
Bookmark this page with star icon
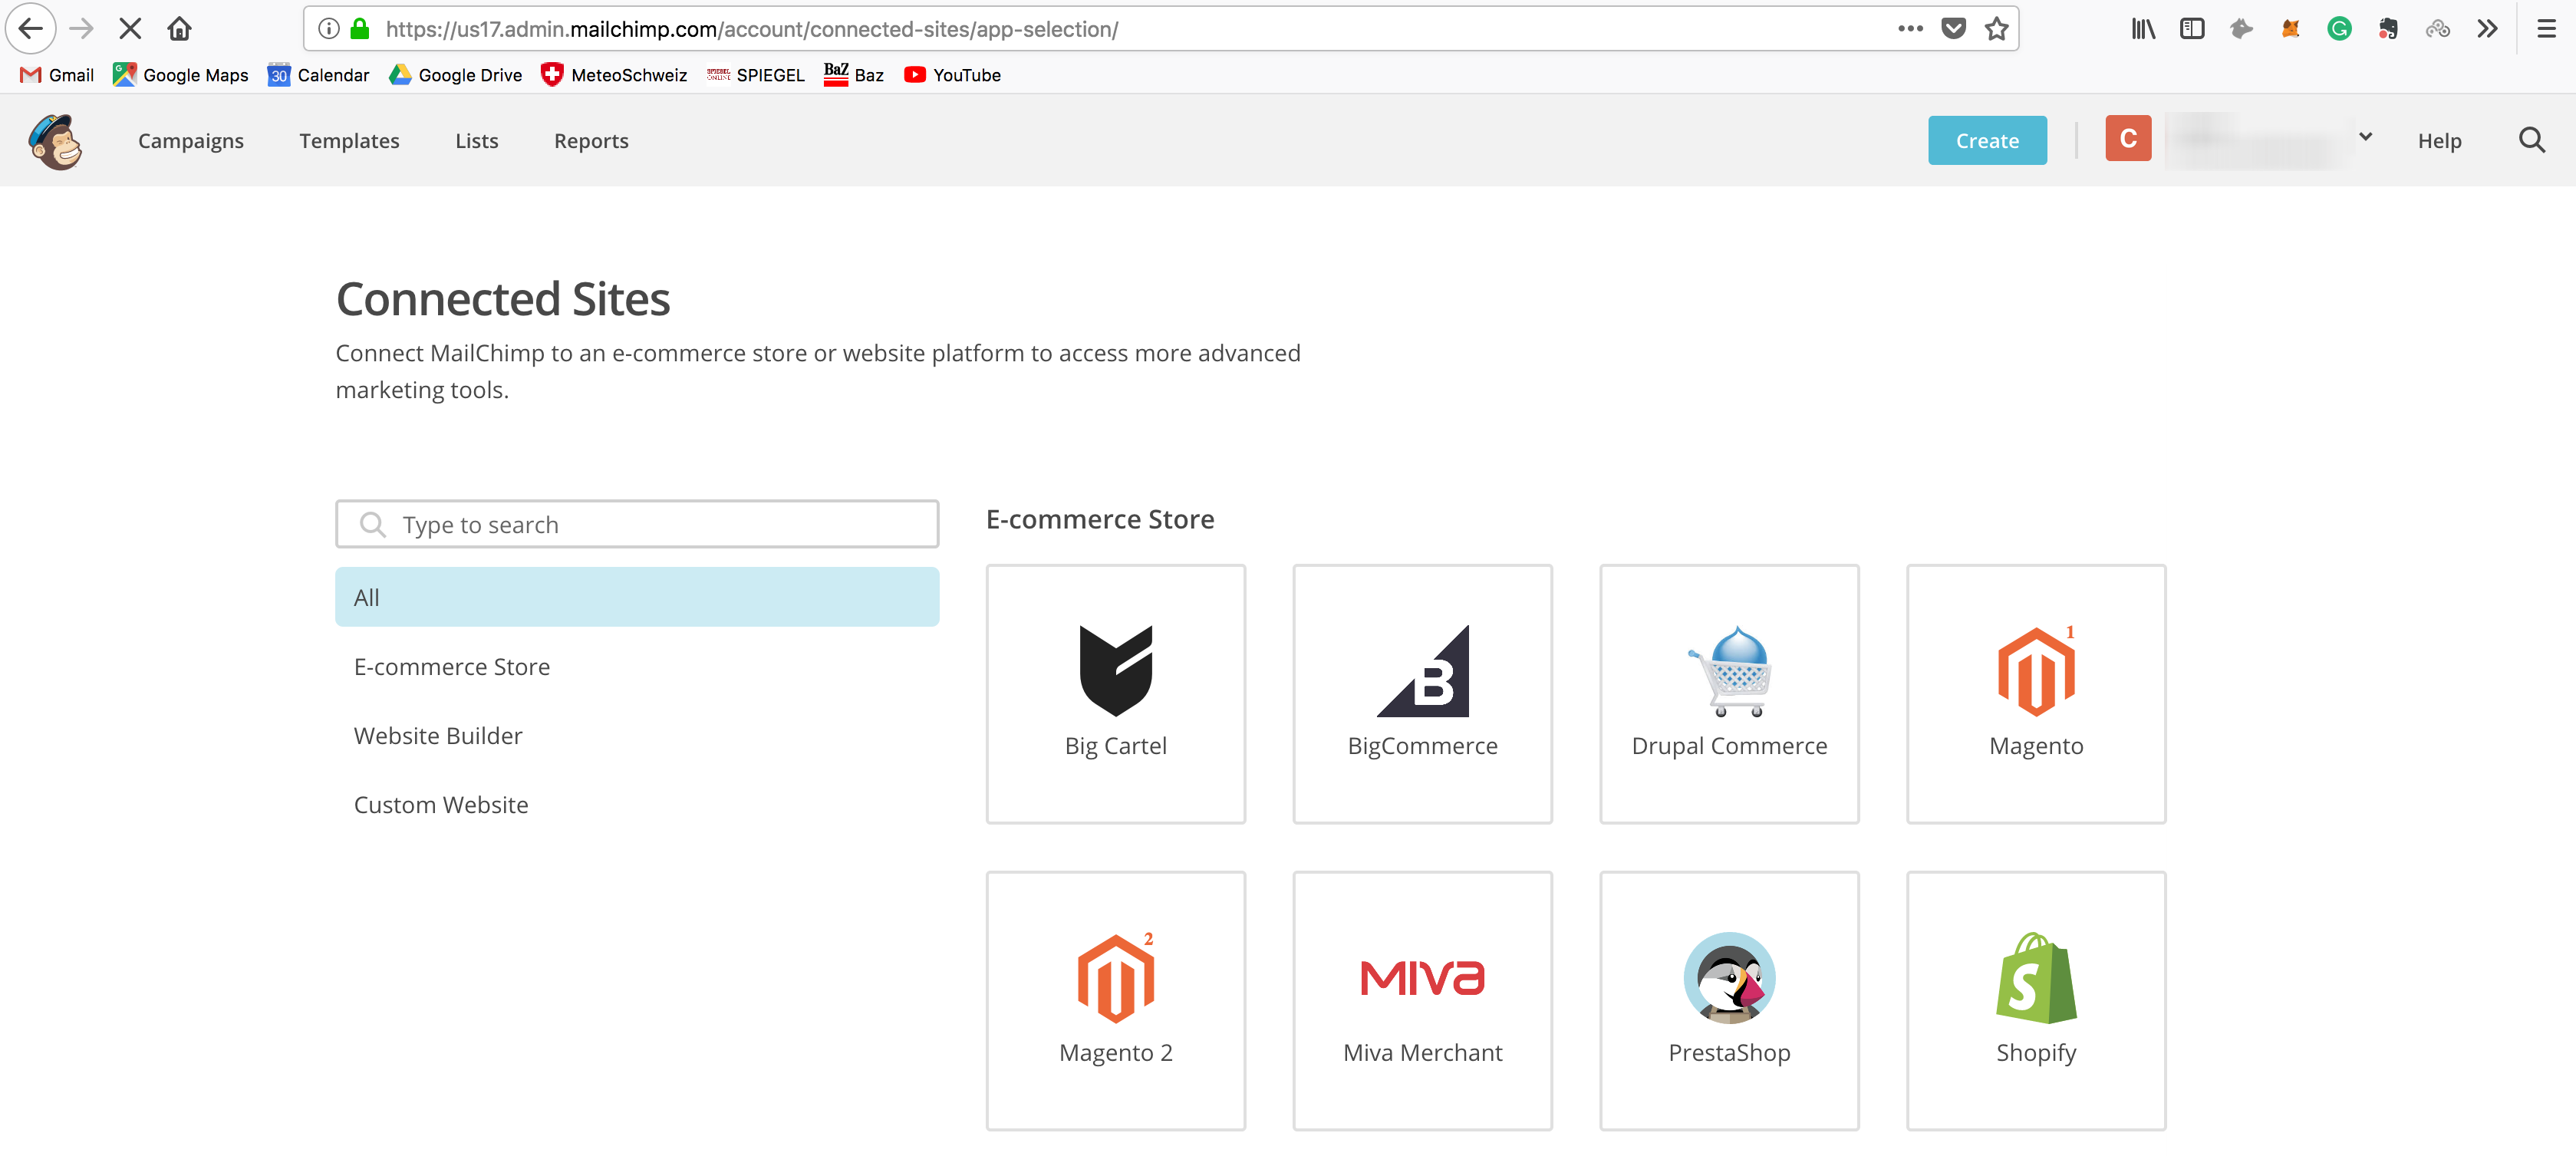1997,28
